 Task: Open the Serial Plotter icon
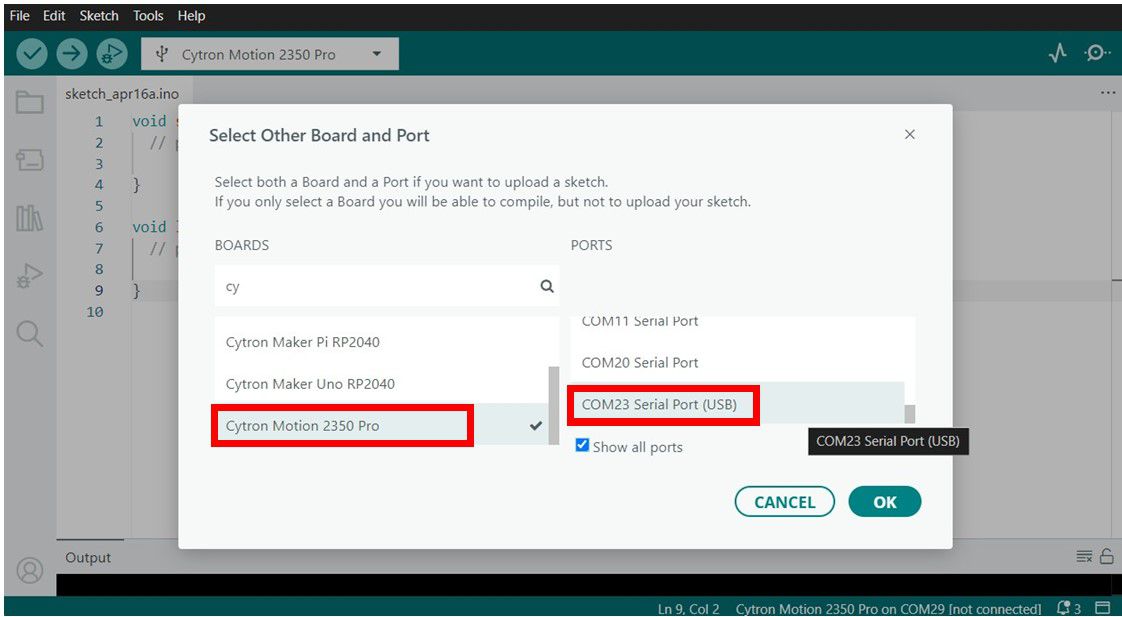(1057, 54)
